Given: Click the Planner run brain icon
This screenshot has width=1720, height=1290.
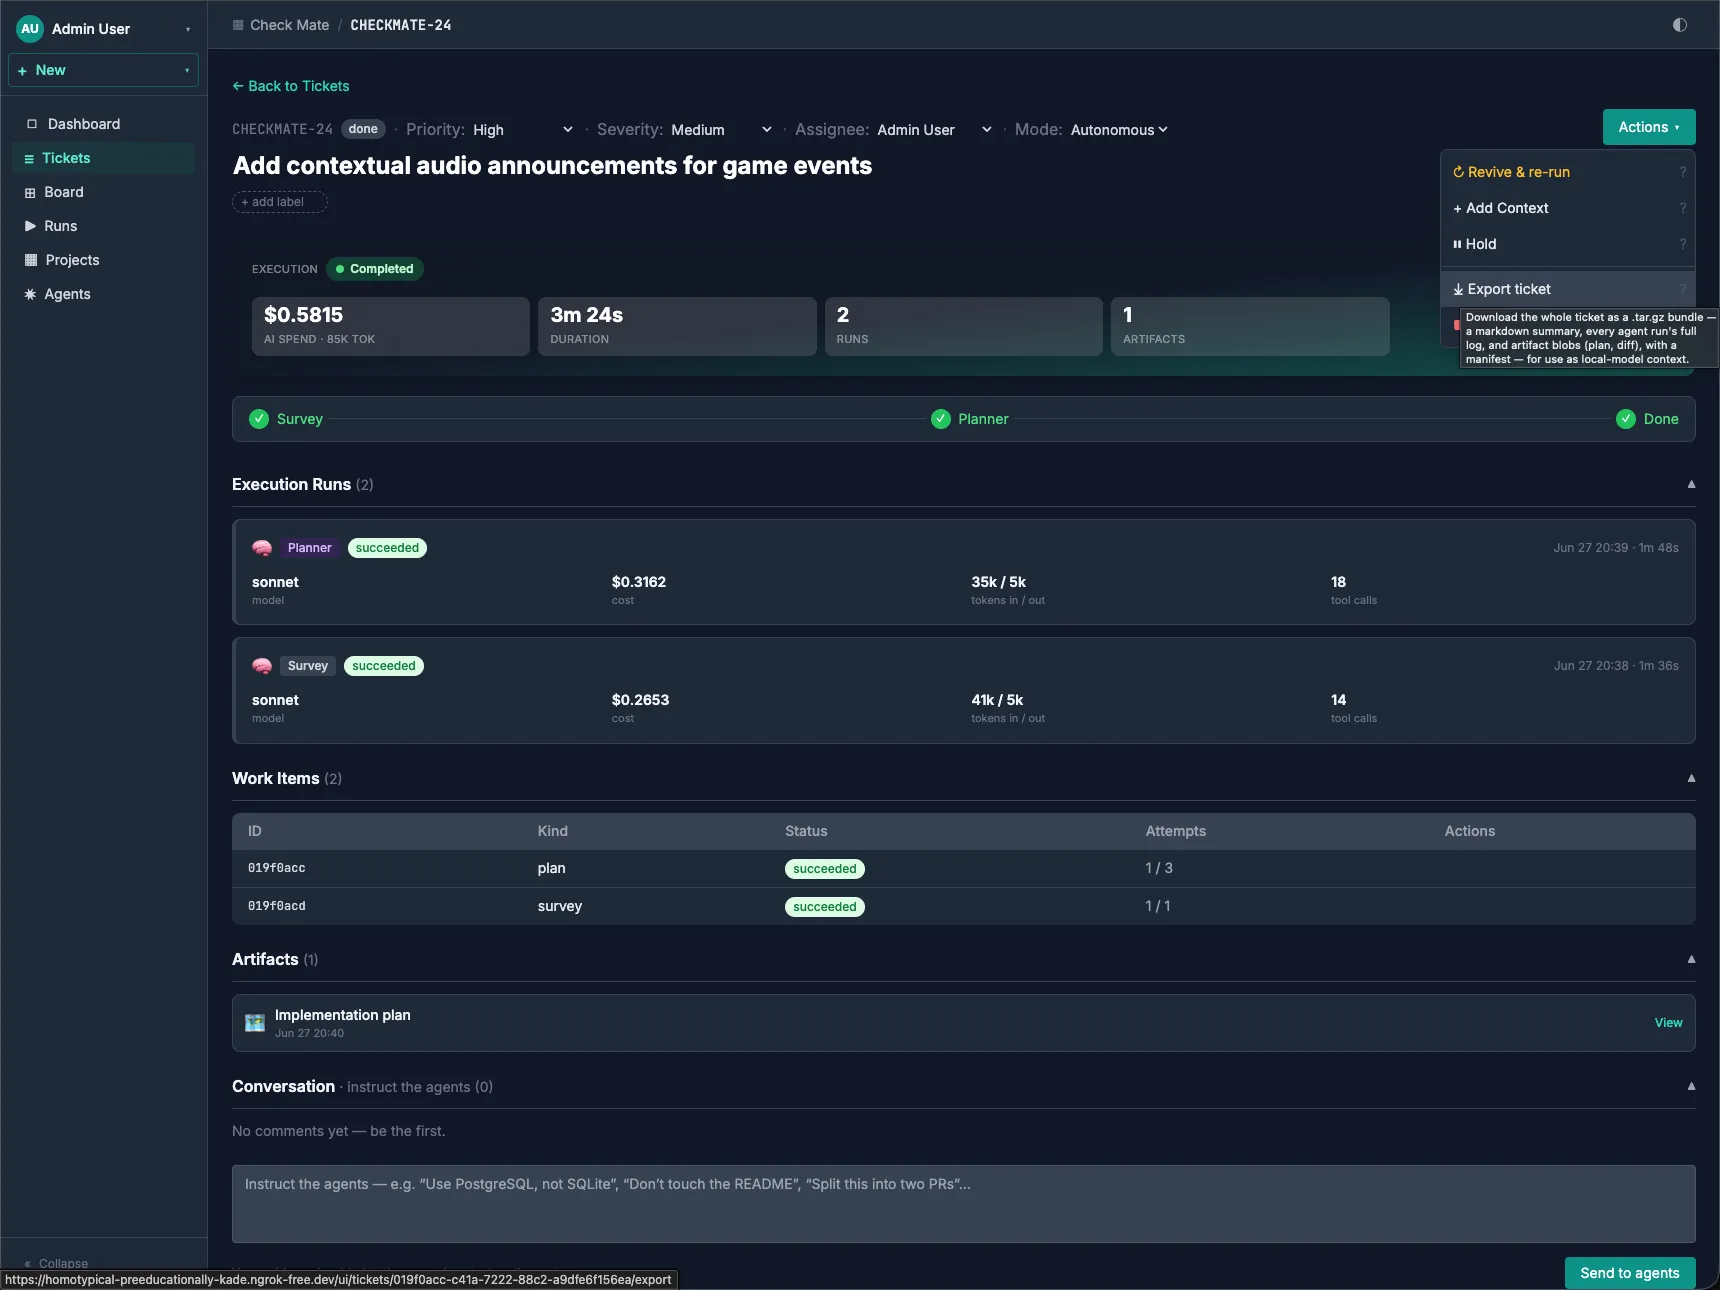Looking at the screenshot, I should pyautogui.click(x=262, y=548).
